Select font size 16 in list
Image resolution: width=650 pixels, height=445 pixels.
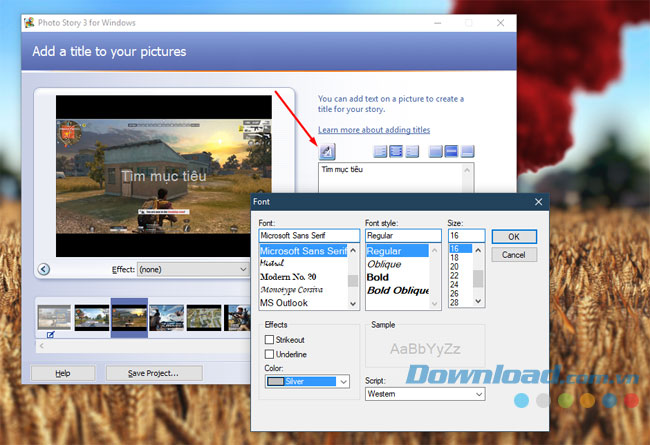(461, 248)
